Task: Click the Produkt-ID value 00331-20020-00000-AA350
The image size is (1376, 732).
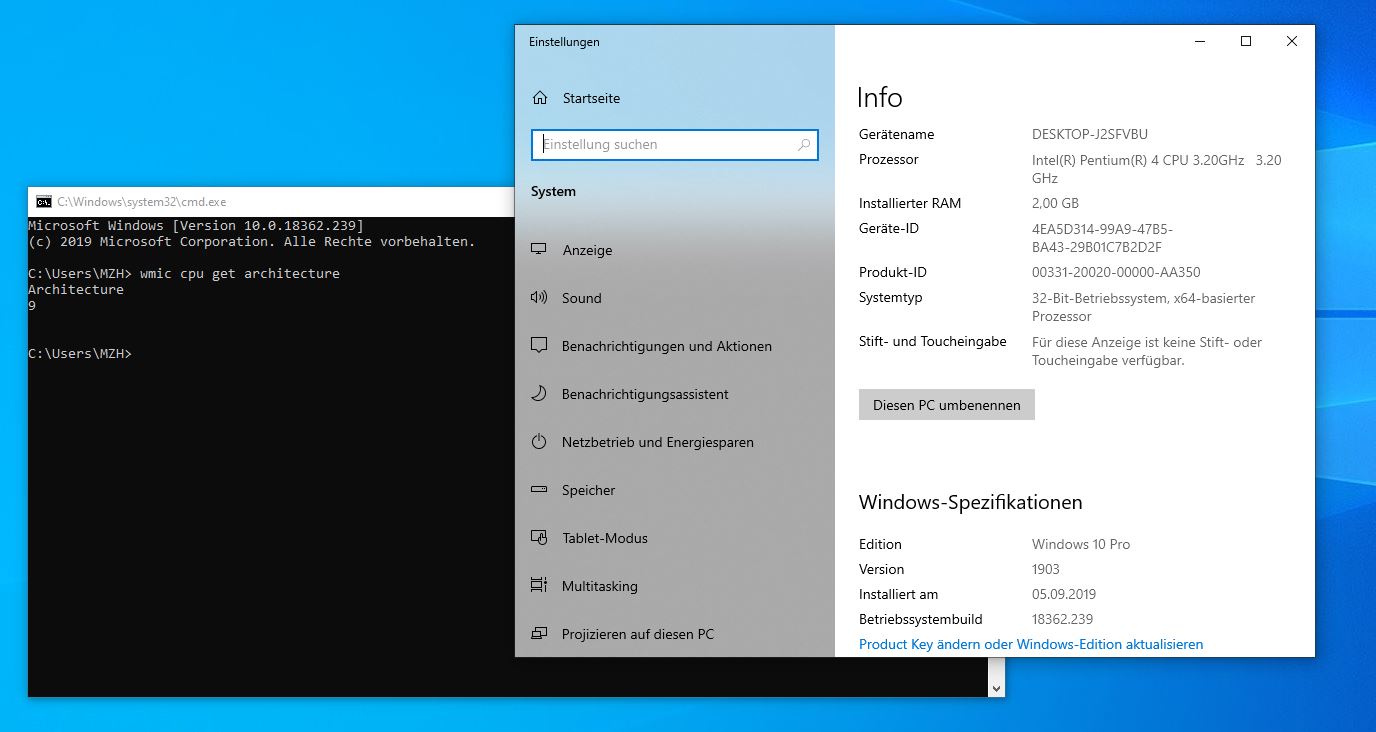Action: pyautogui.click(x=1116, y=273)
